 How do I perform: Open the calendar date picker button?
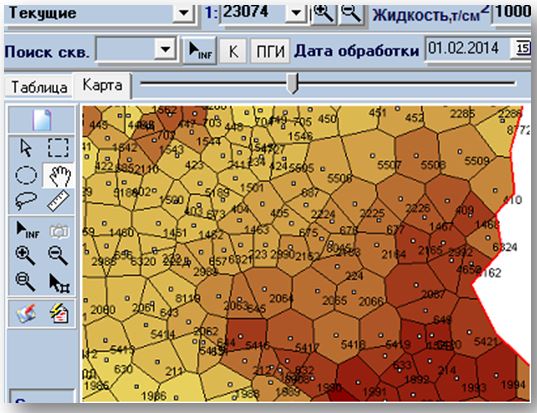522,48
